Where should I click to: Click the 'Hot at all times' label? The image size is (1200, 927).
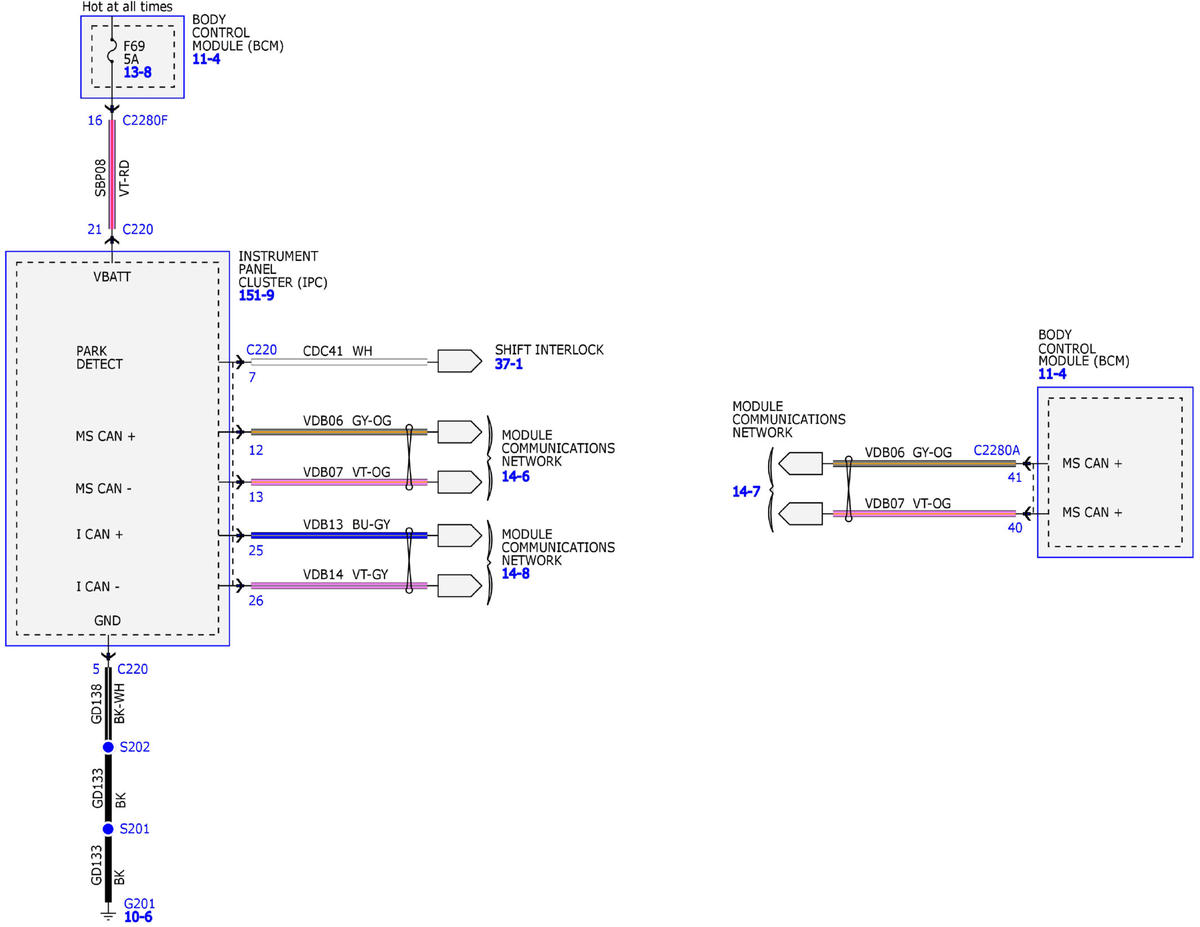pyautogui.click(x=127, y=7)
